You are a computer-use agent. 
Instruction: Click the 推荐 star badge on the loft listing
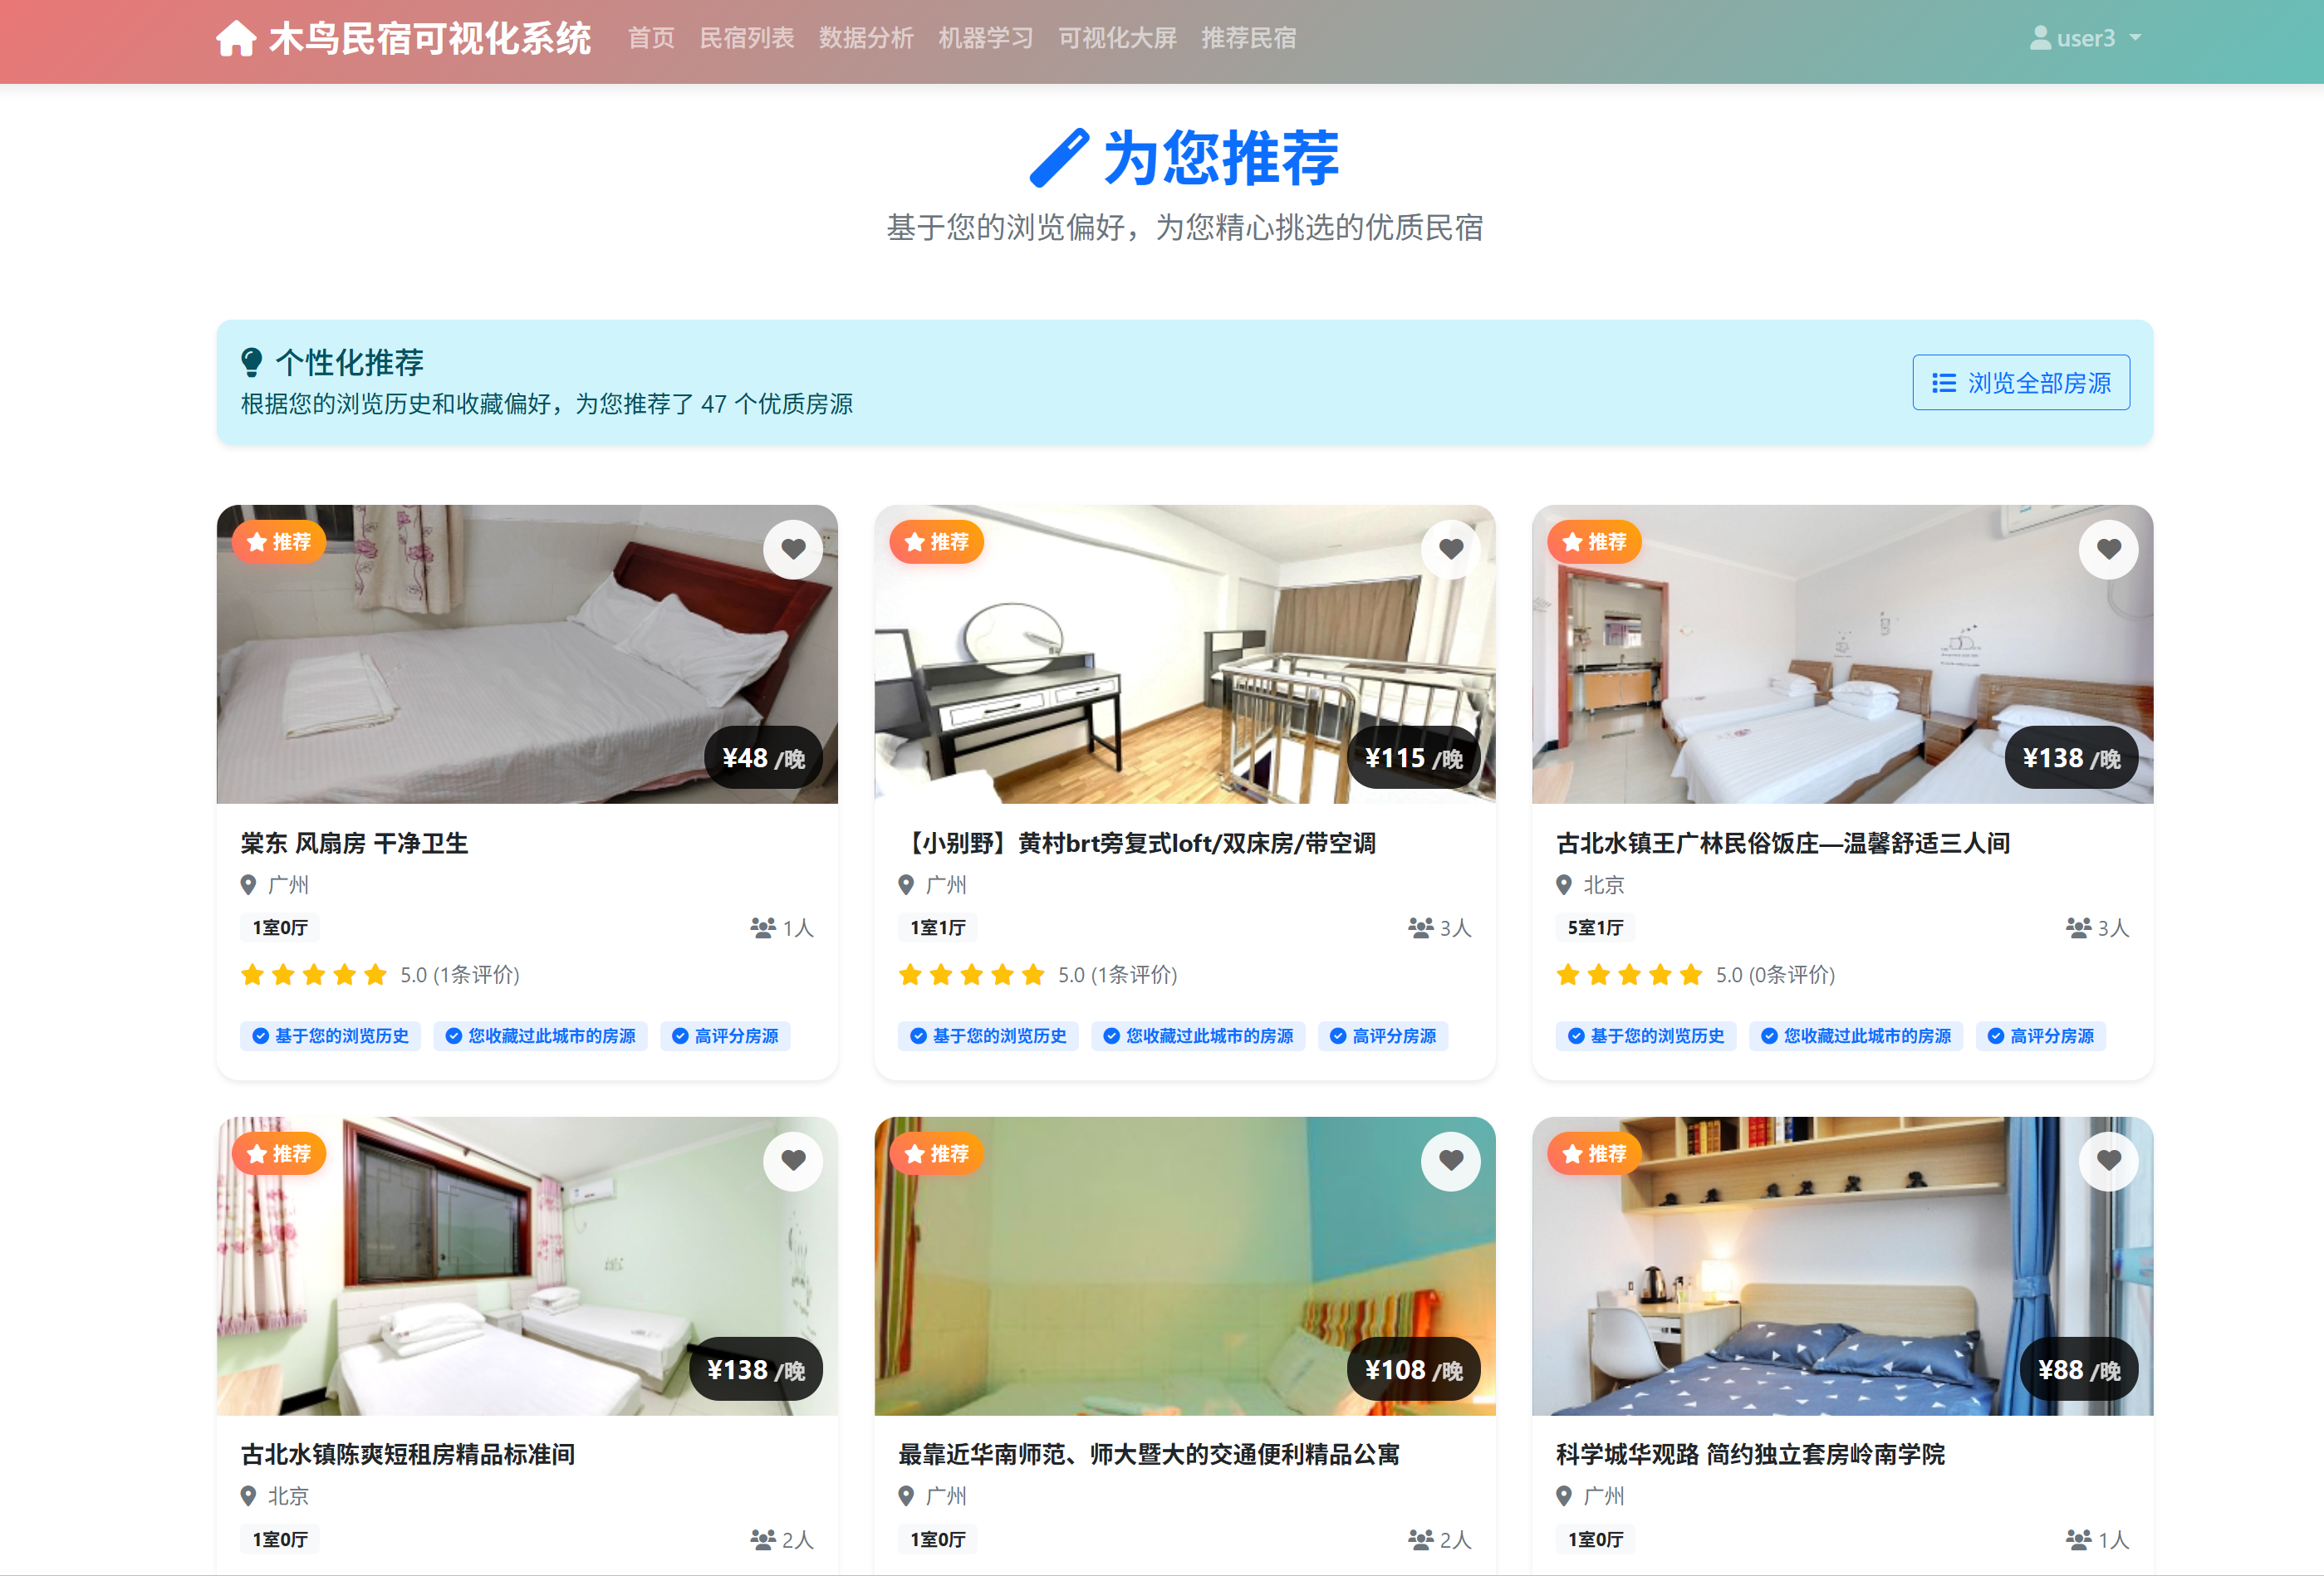point(936,542)
